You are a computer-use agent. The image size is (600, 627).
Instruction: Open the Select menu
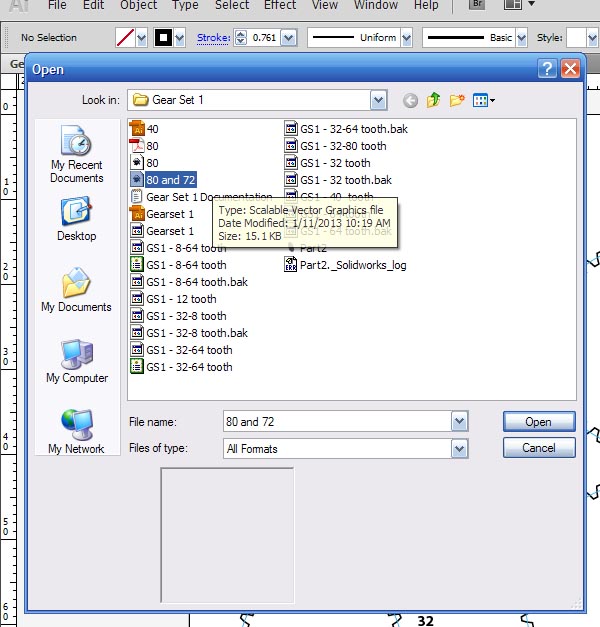point(232,5)
